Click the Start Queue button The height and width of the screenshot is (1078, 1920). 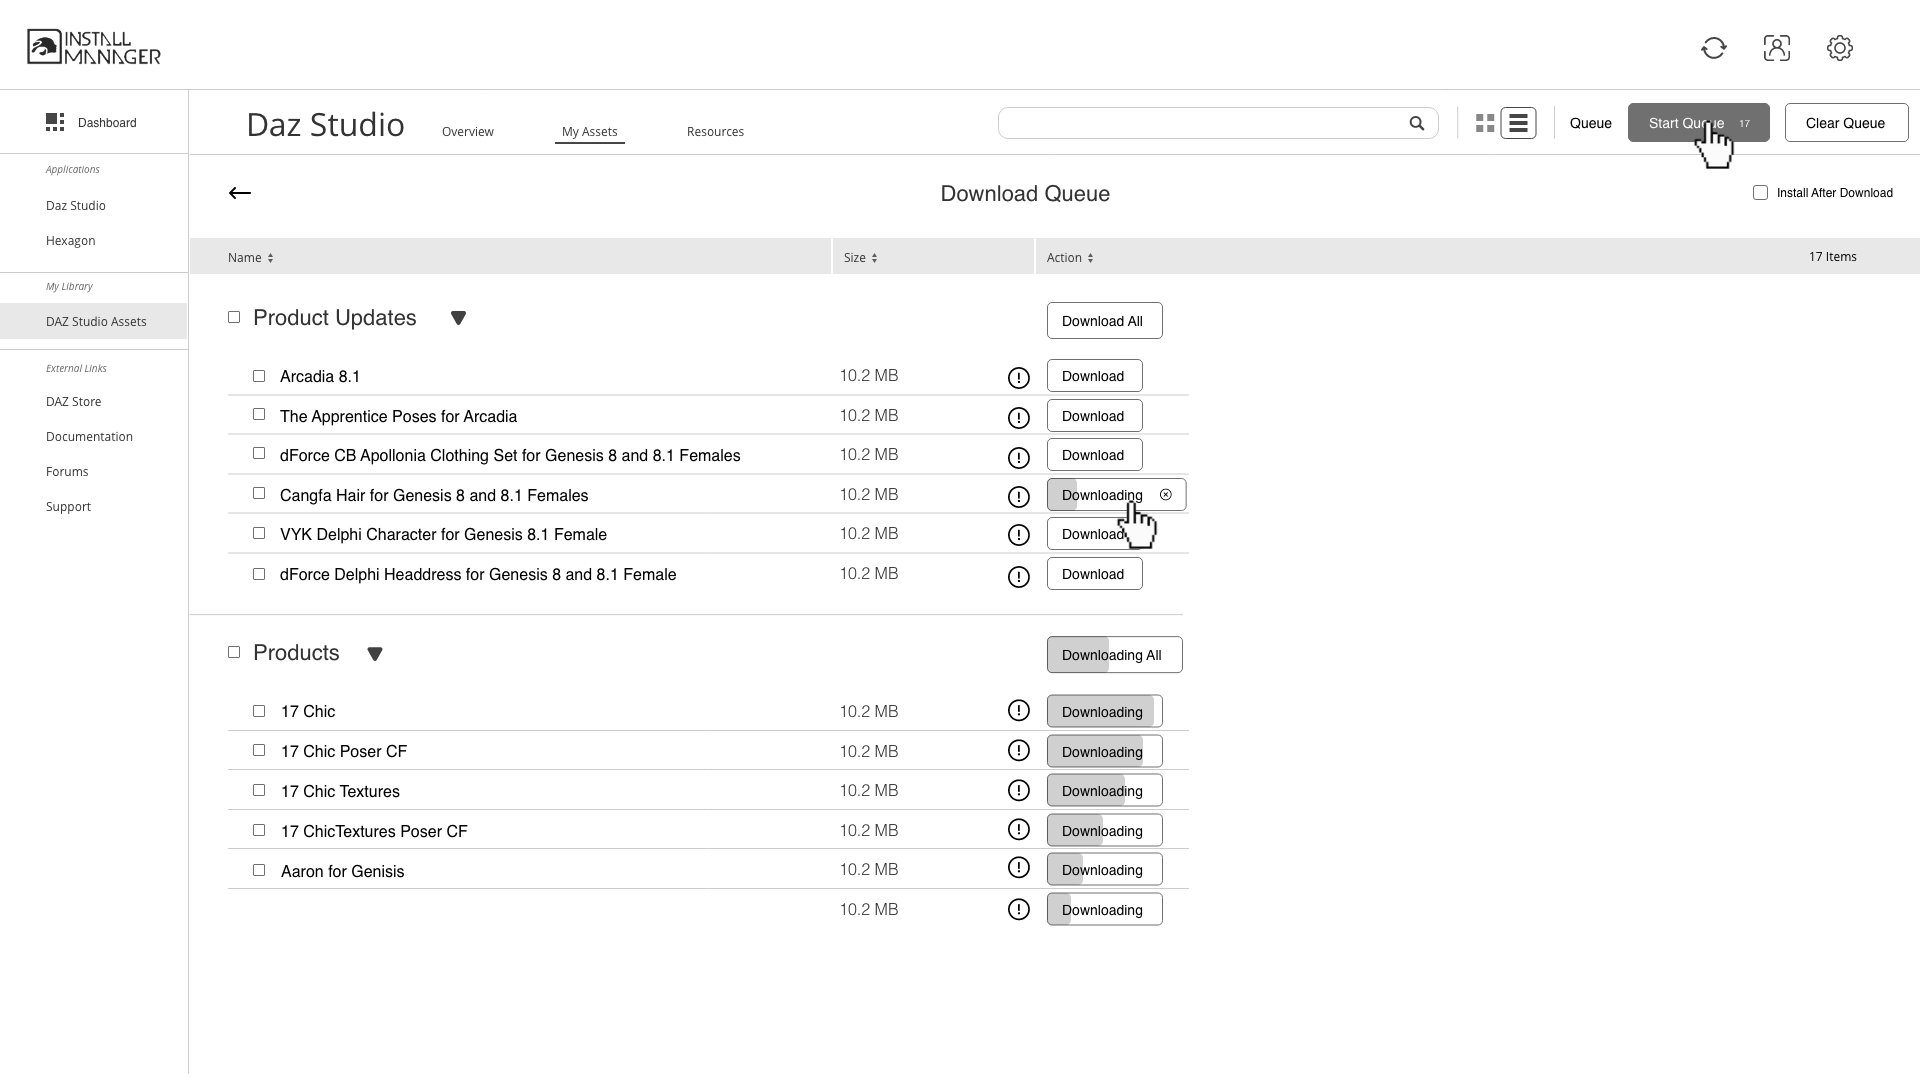click(1698, 123)
